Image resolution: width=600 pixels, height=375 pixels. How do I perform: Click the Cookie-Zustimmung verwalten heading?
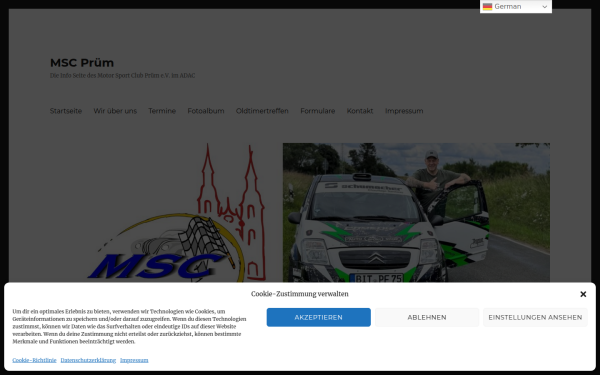300,294
